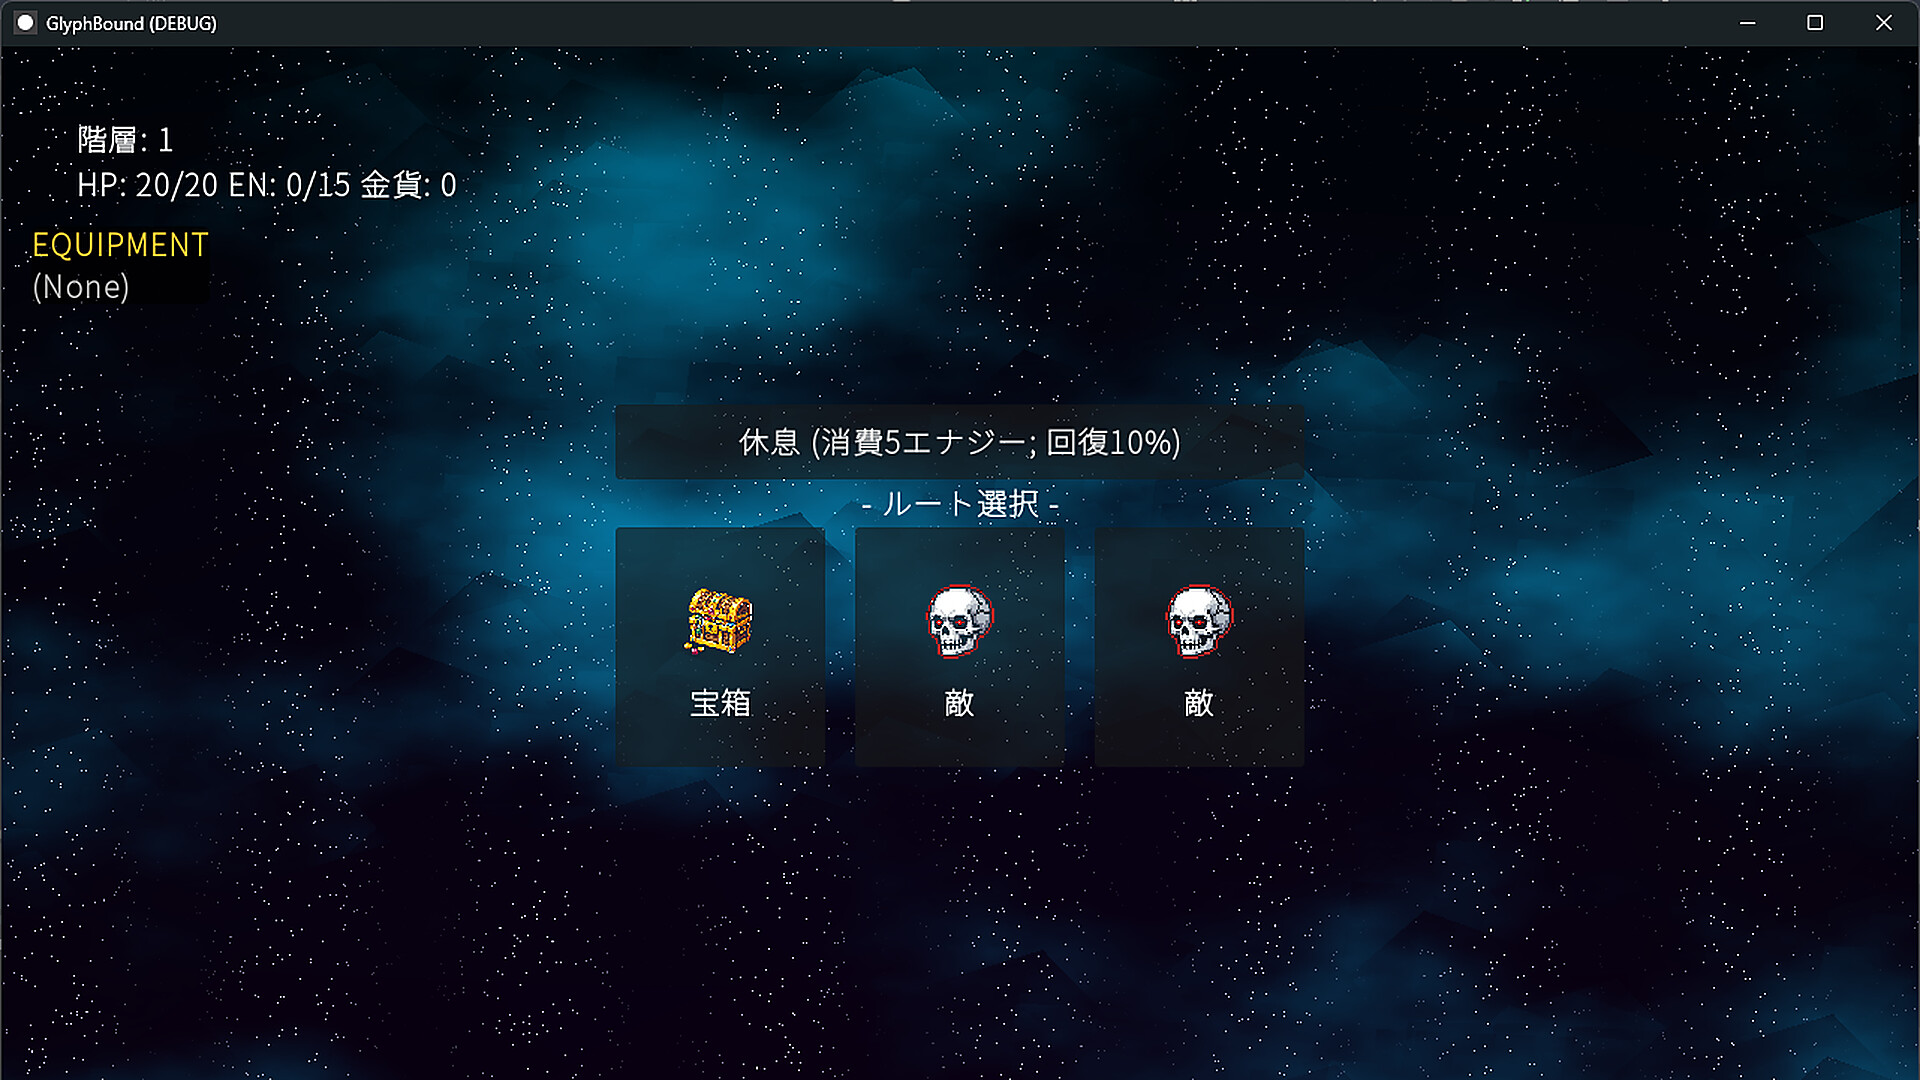This screenshot has height=1080, width=1920.
Task: Choose the middle 敵 route card
Action: pos(959,645)
